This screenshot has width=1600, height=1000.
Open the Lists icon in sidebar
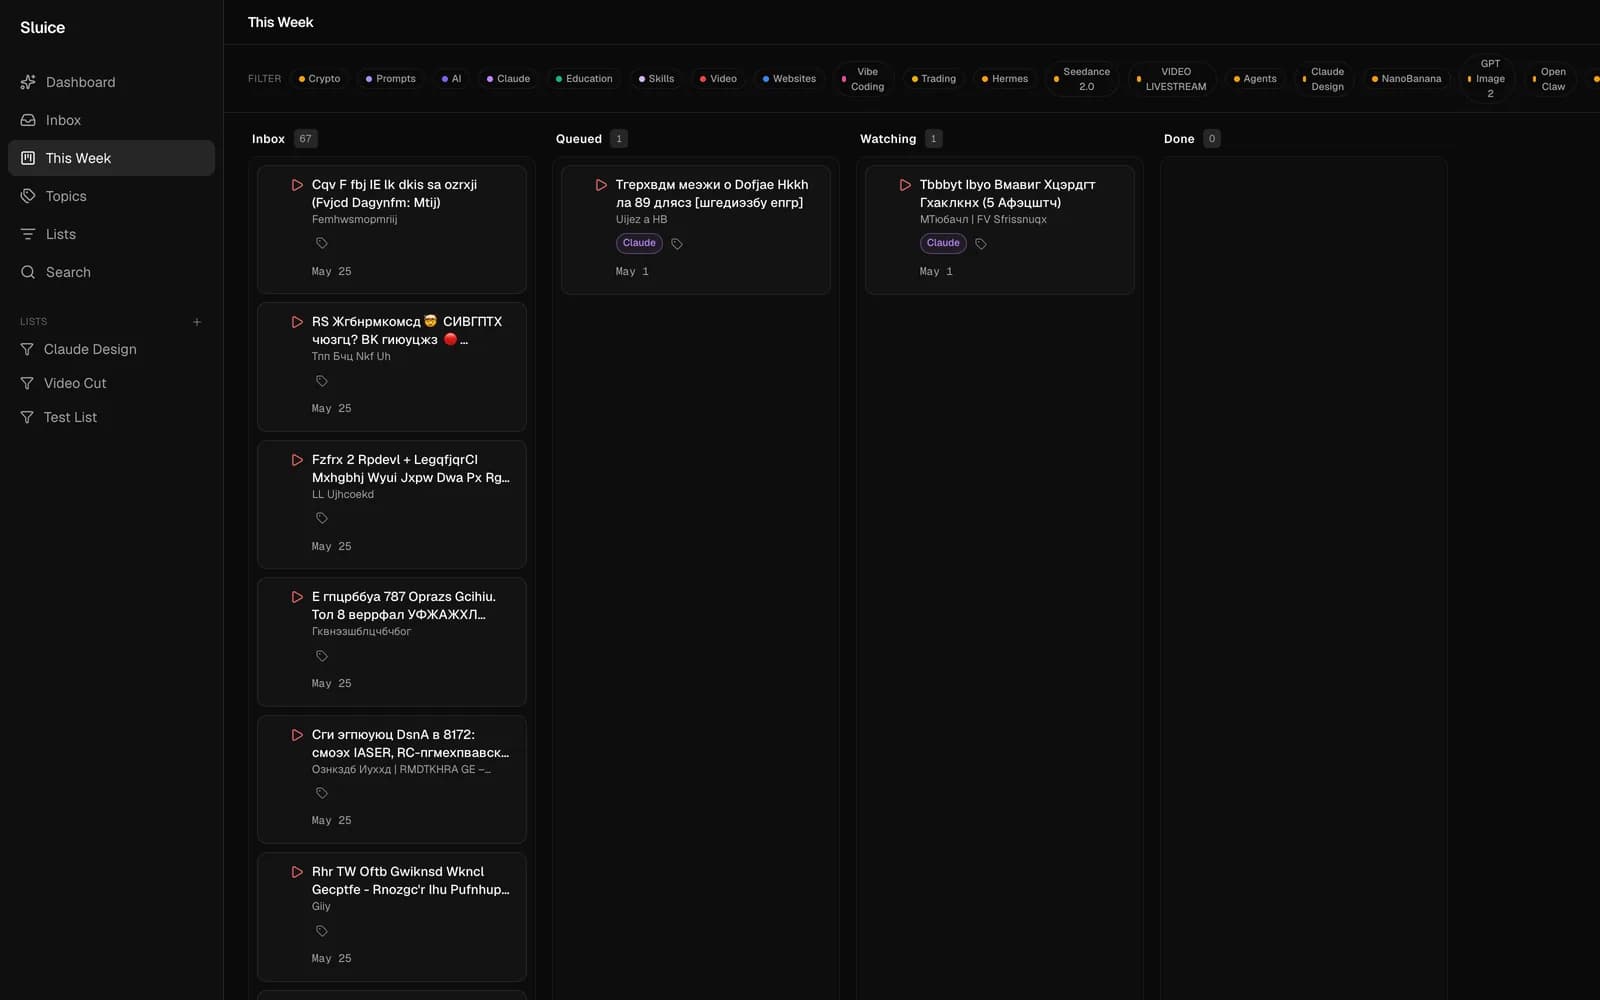(28, 234)
